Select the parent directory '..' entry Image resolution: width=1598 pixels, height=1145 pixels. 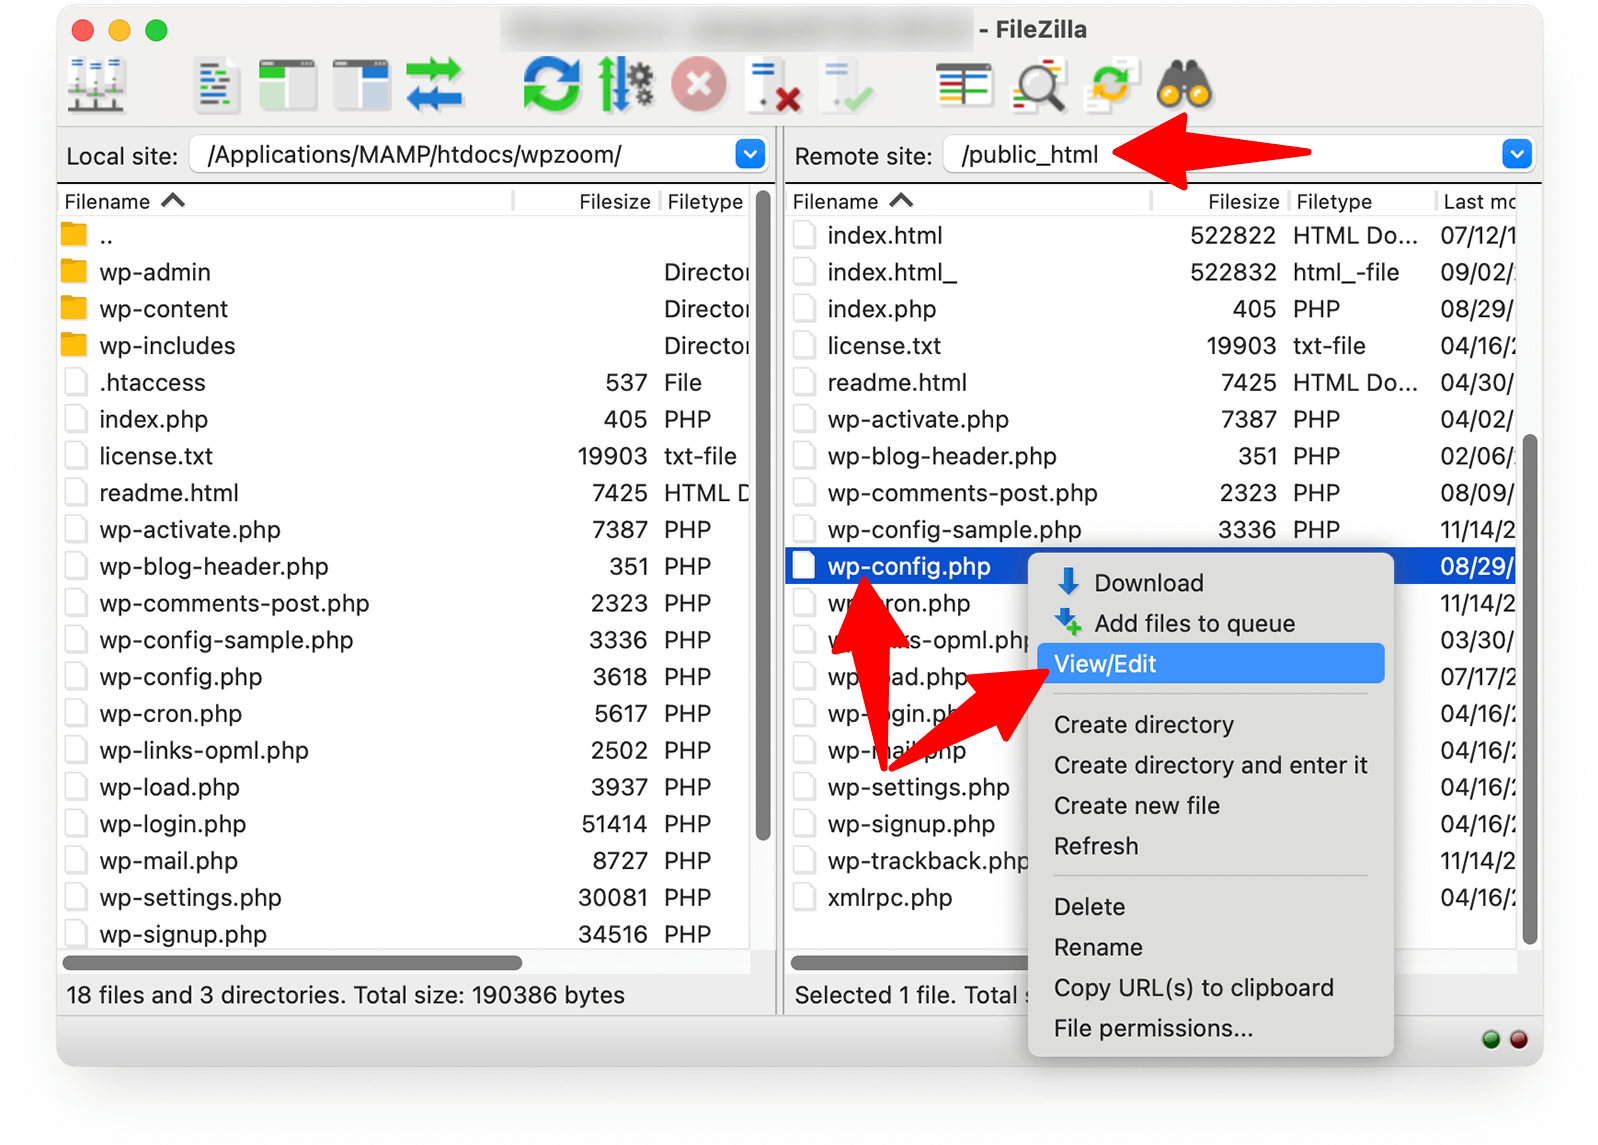click(x=404, y=236)
